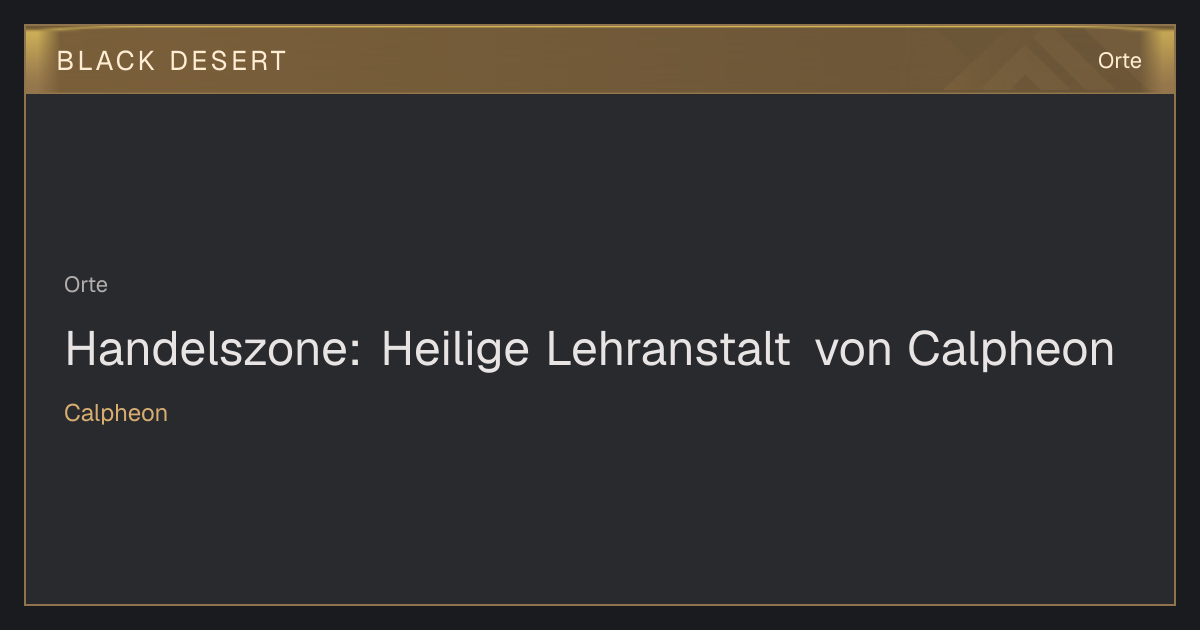Click the golden header banner center

(x=600, y=60)
